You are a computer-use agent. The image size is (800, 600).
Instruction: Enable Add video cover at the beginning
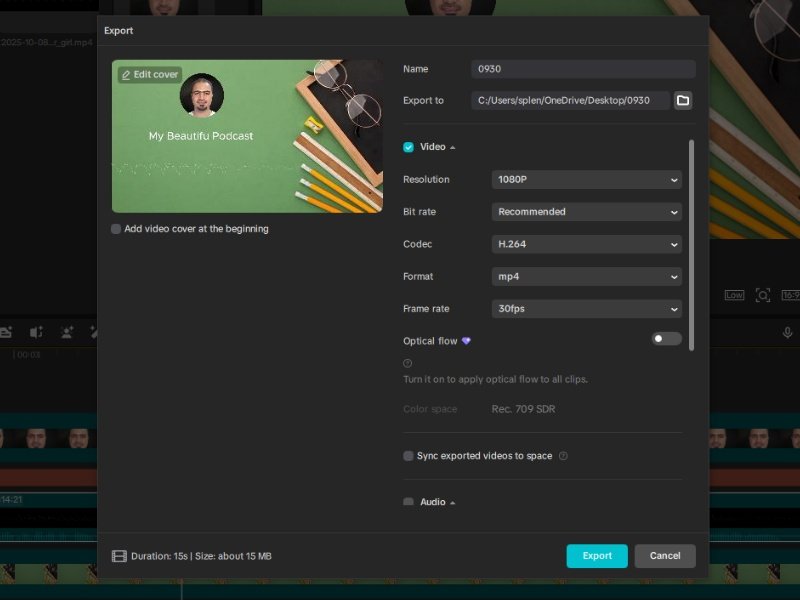(x=117, y=229)
